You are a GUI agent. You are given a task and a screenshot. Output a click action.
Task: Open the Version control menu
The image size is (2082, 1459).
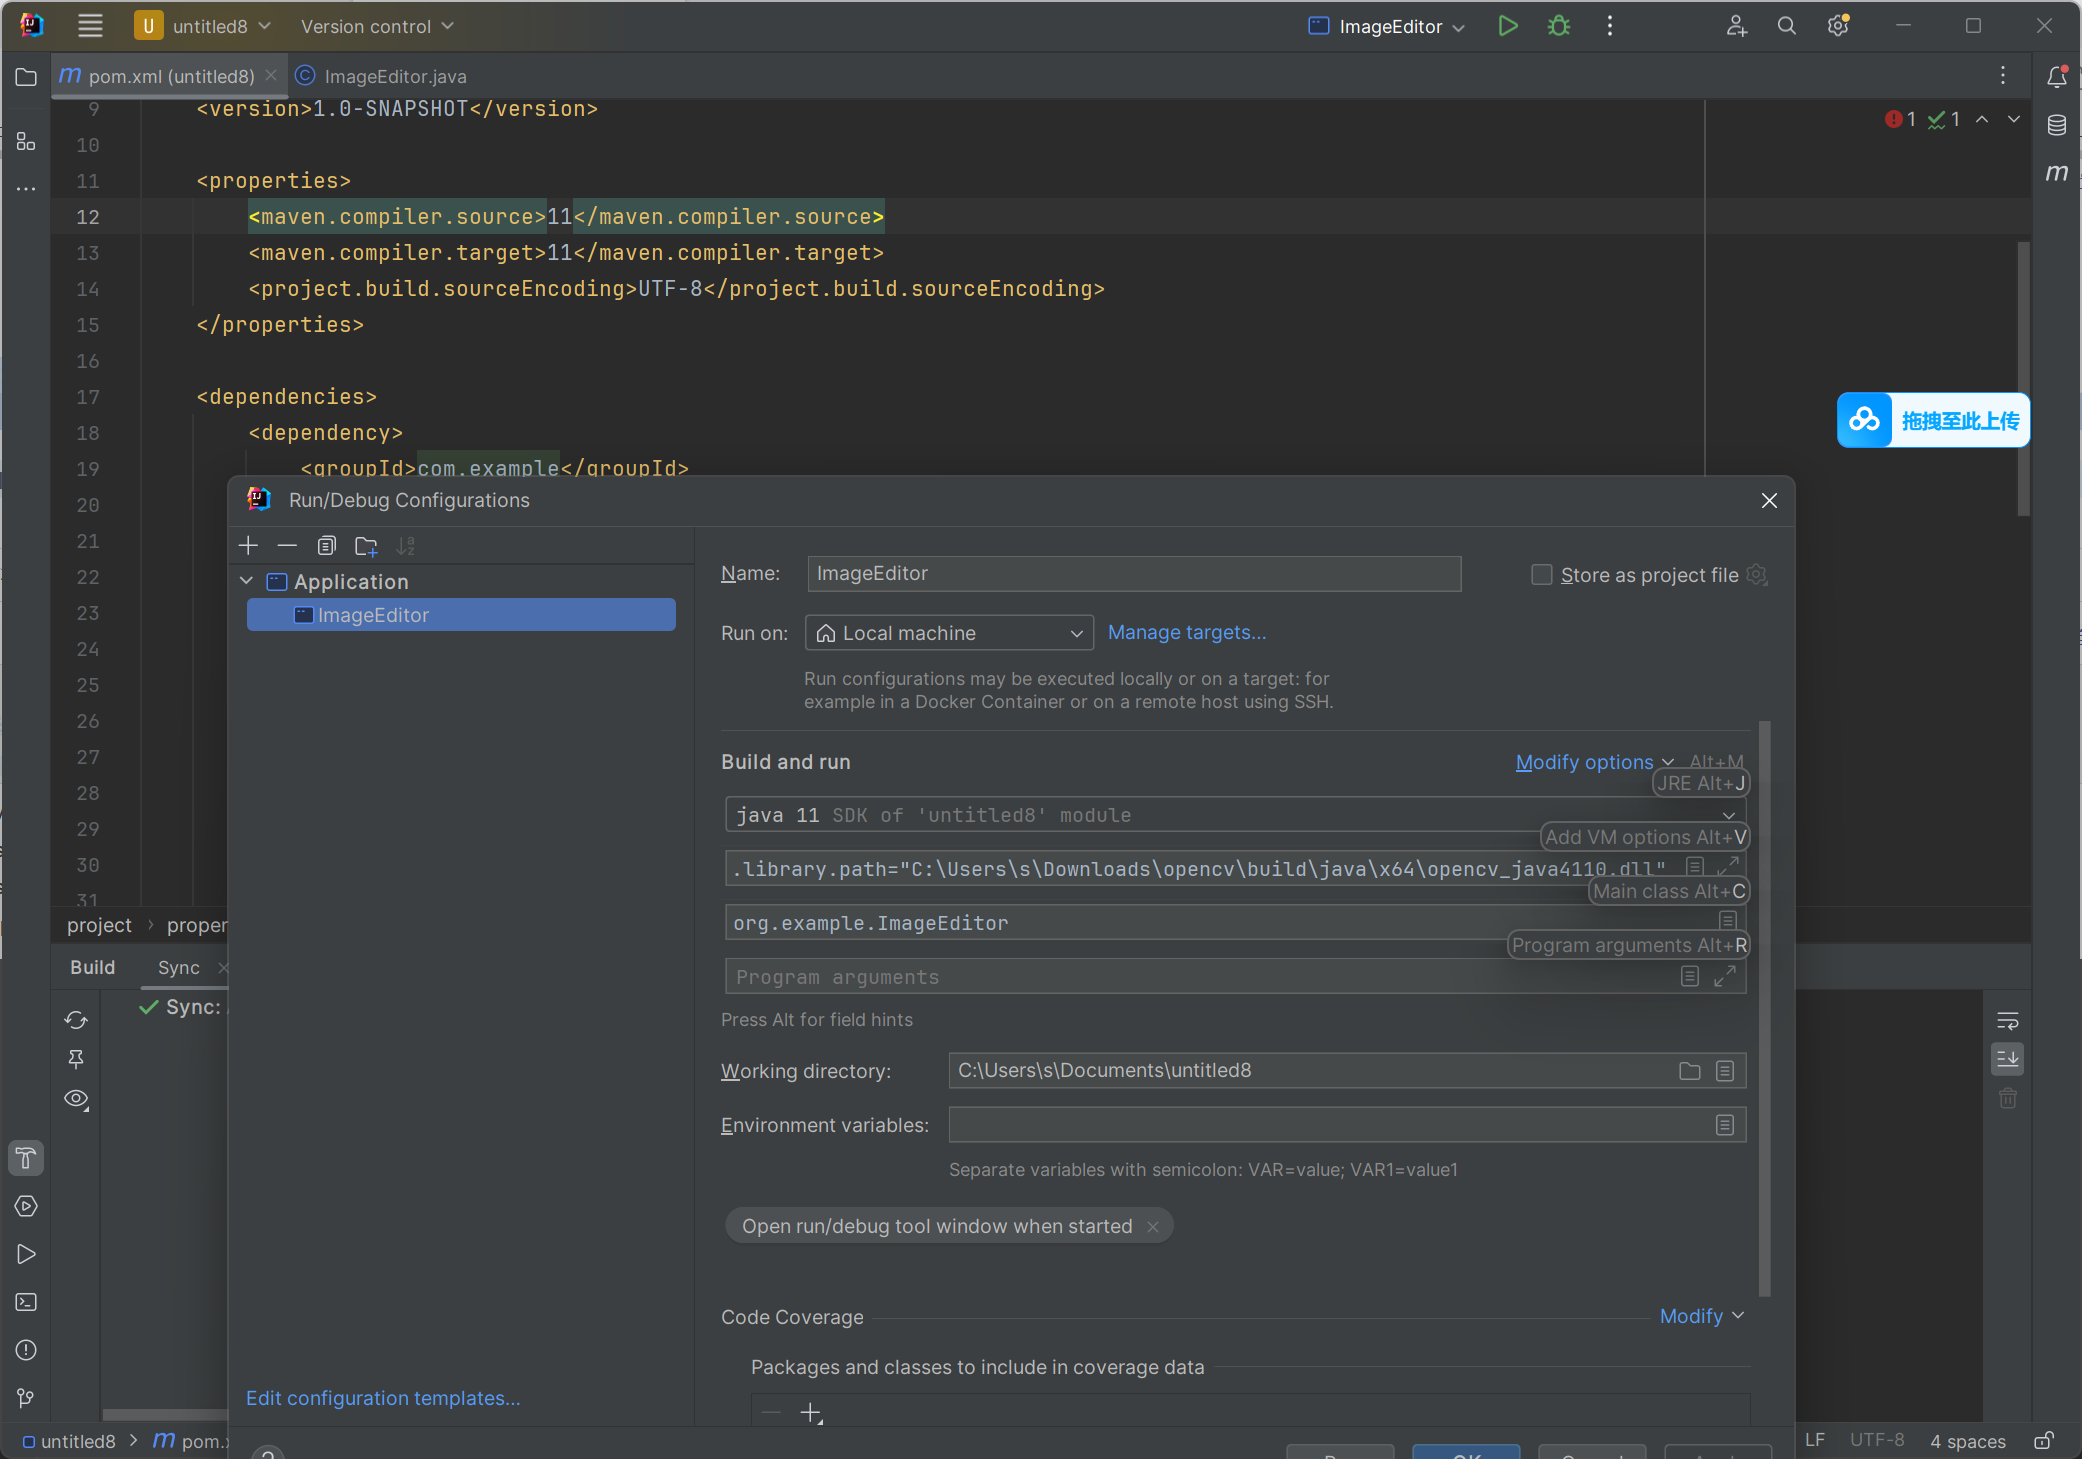click(376, 26)
